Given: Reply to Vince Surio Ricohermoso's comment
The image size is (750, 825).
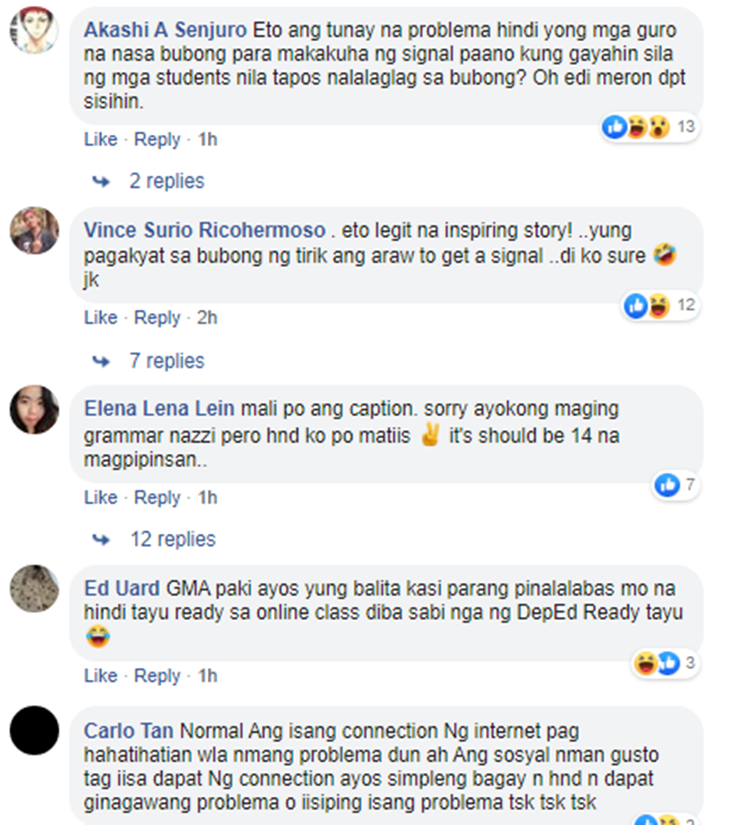Looking at the screenshot, I should tap(157, 318).
